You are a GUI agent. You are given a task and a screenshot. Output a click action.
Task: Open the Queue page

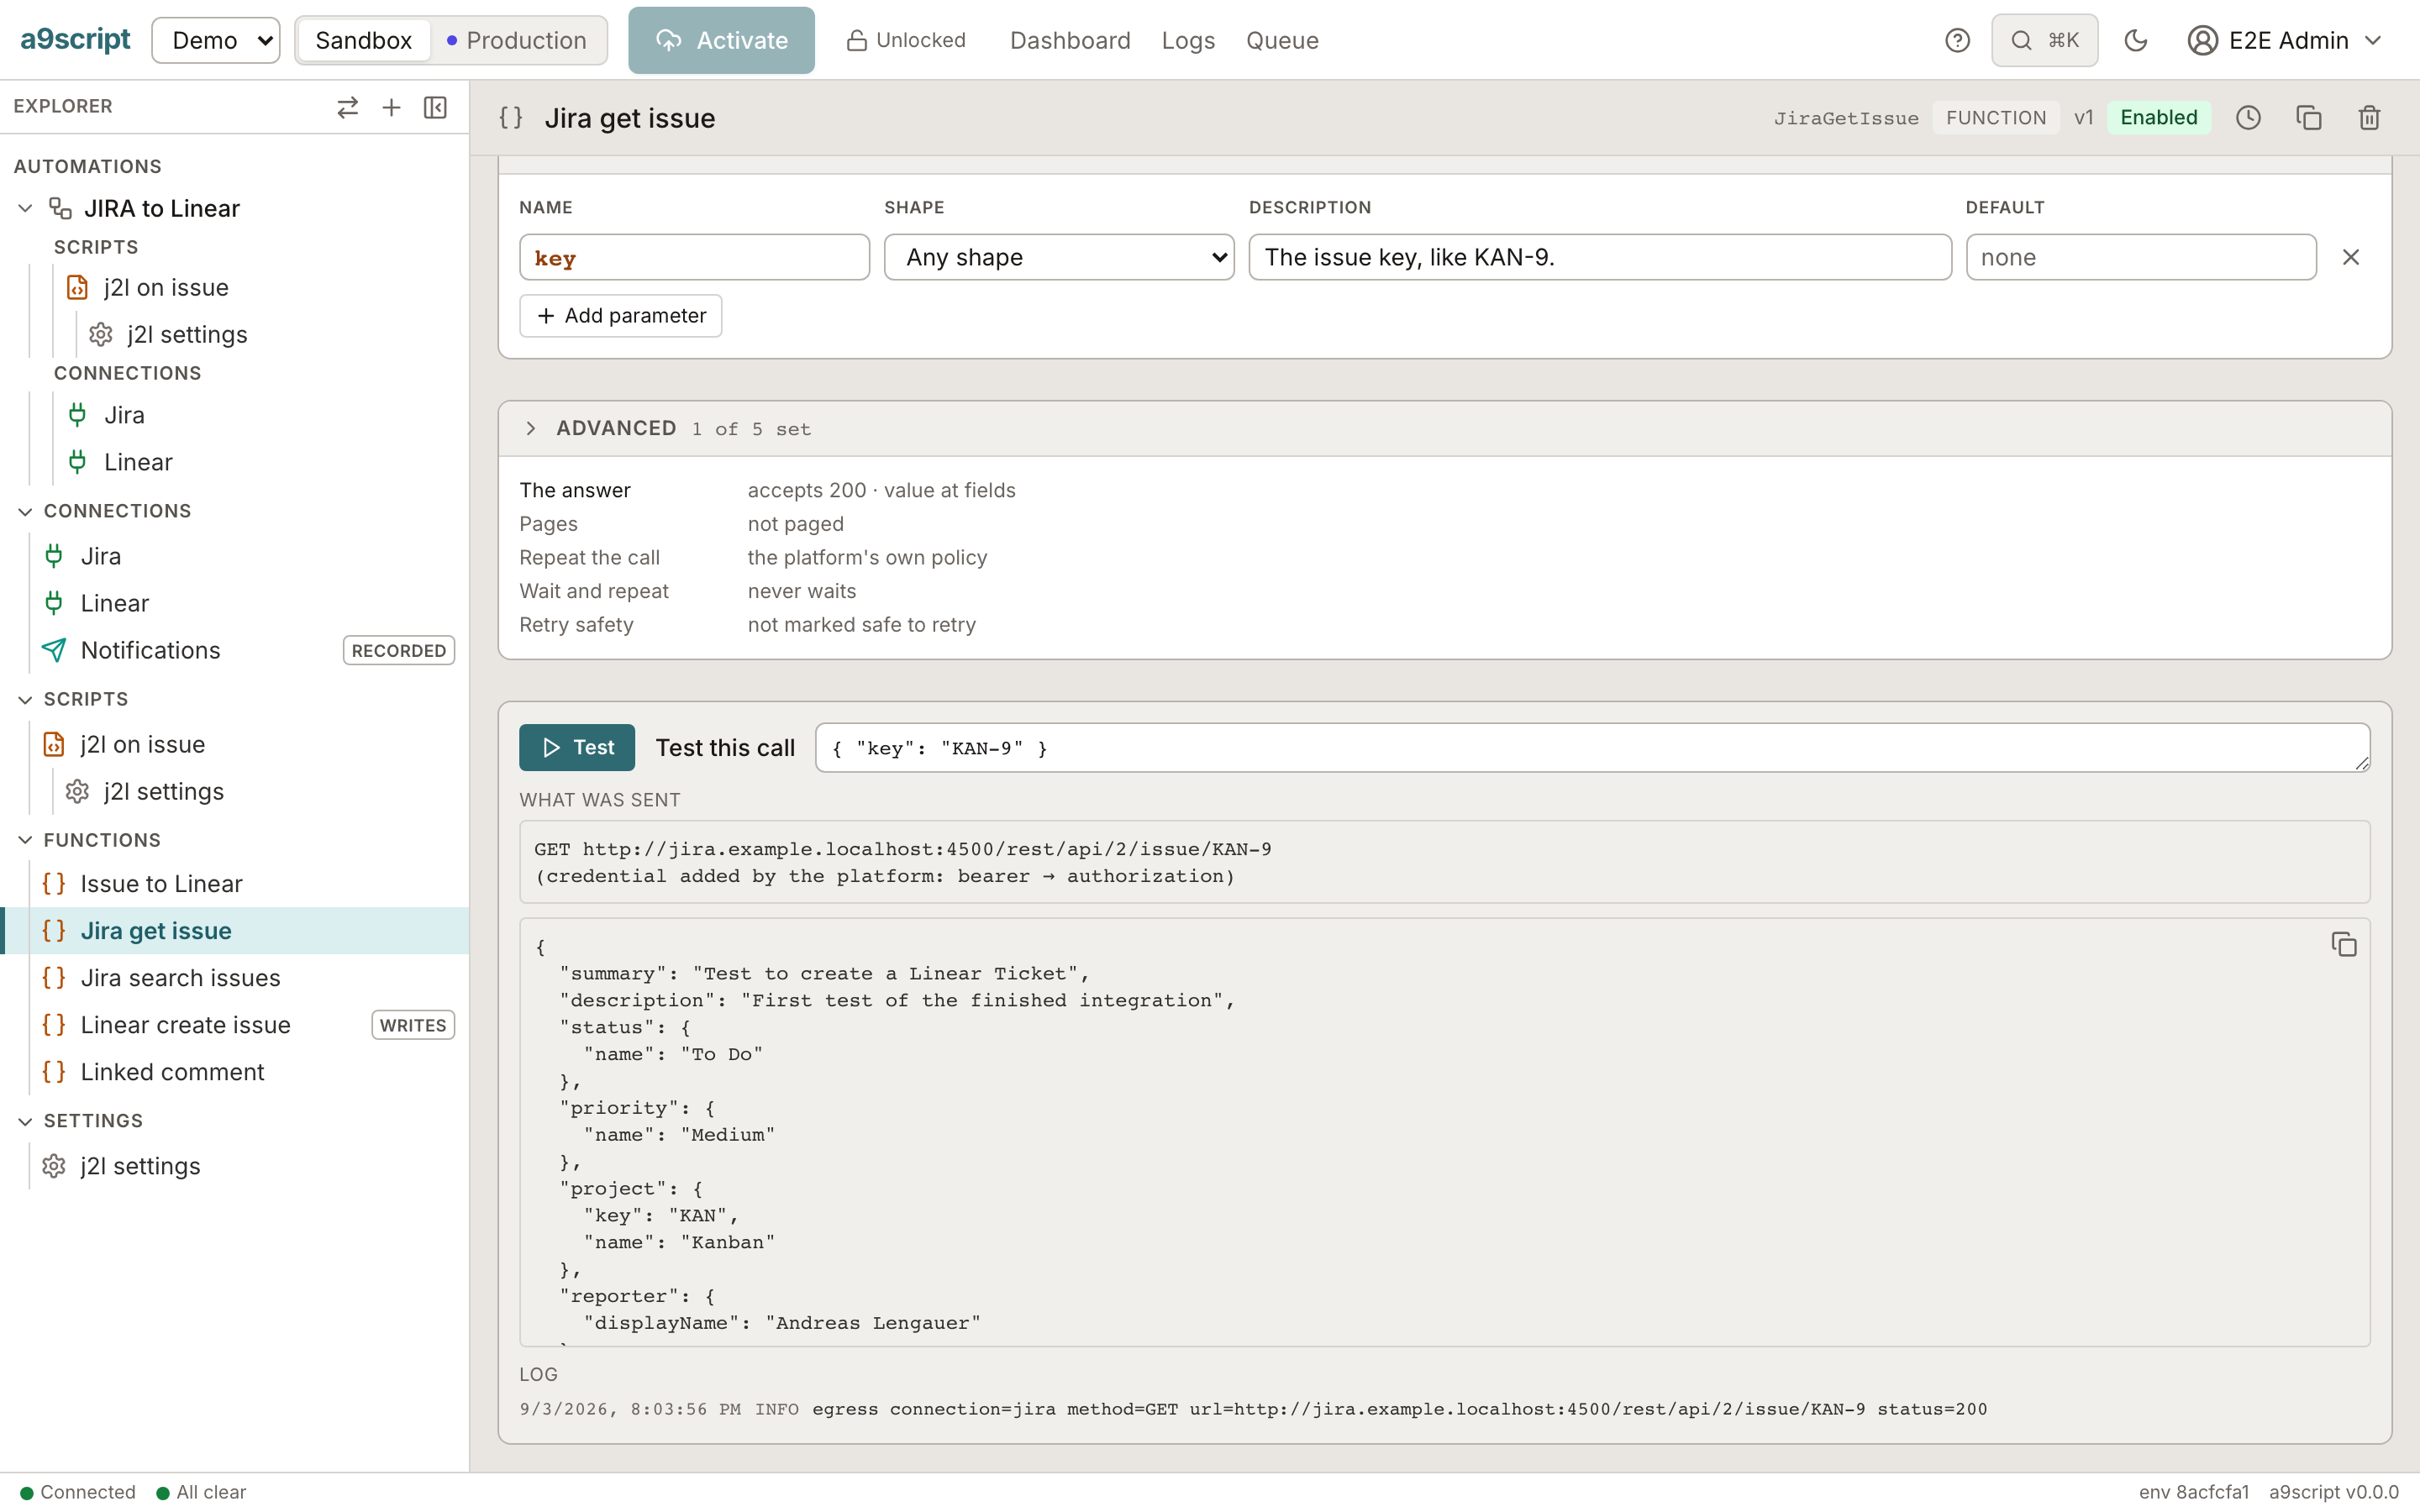tap(1282, 40)
